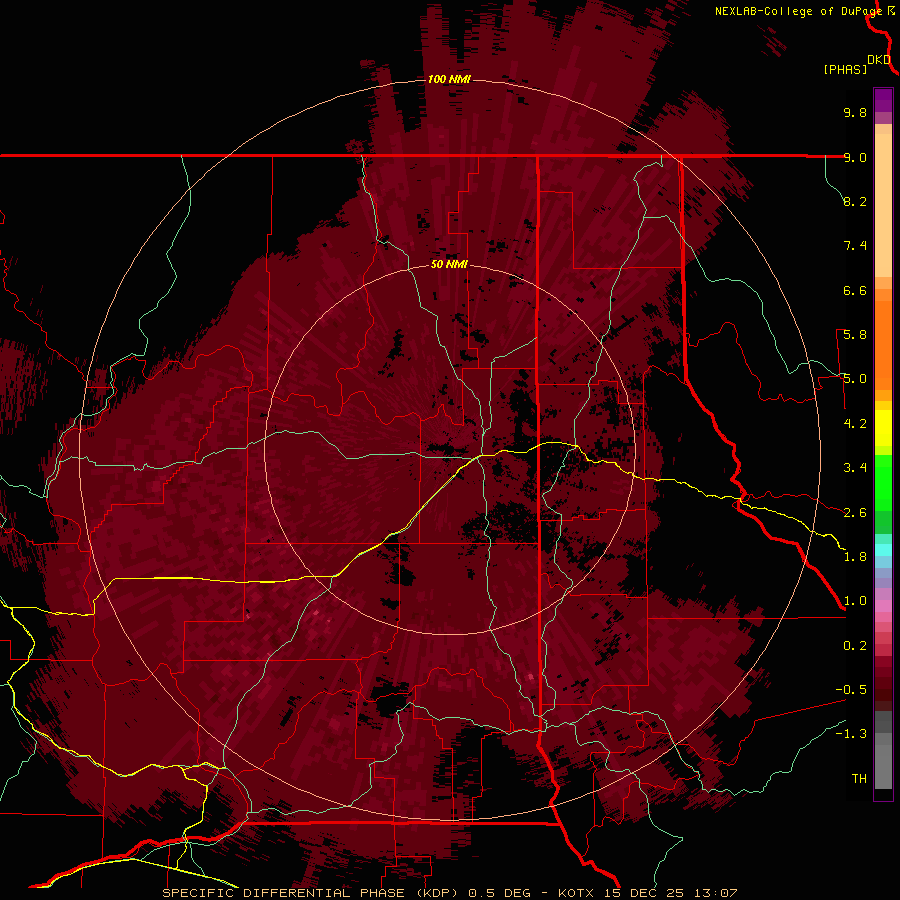Click the 1.0 legend value
900x900 pixels.
coord(855,601)
